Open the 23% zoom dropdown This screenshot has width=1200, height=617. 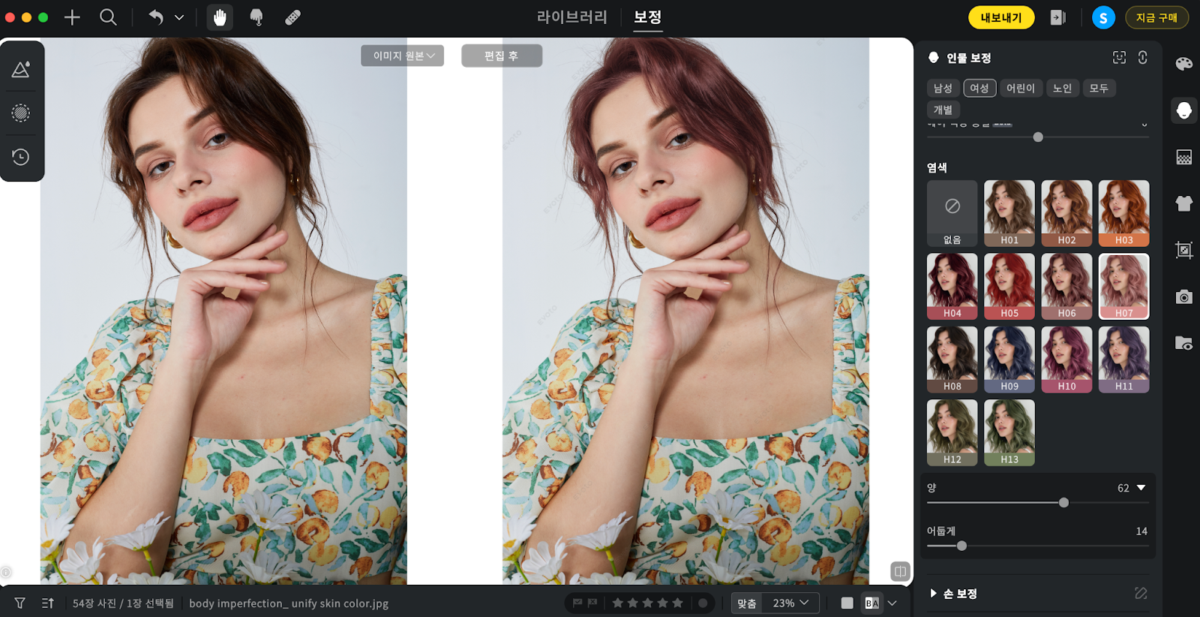792,603
